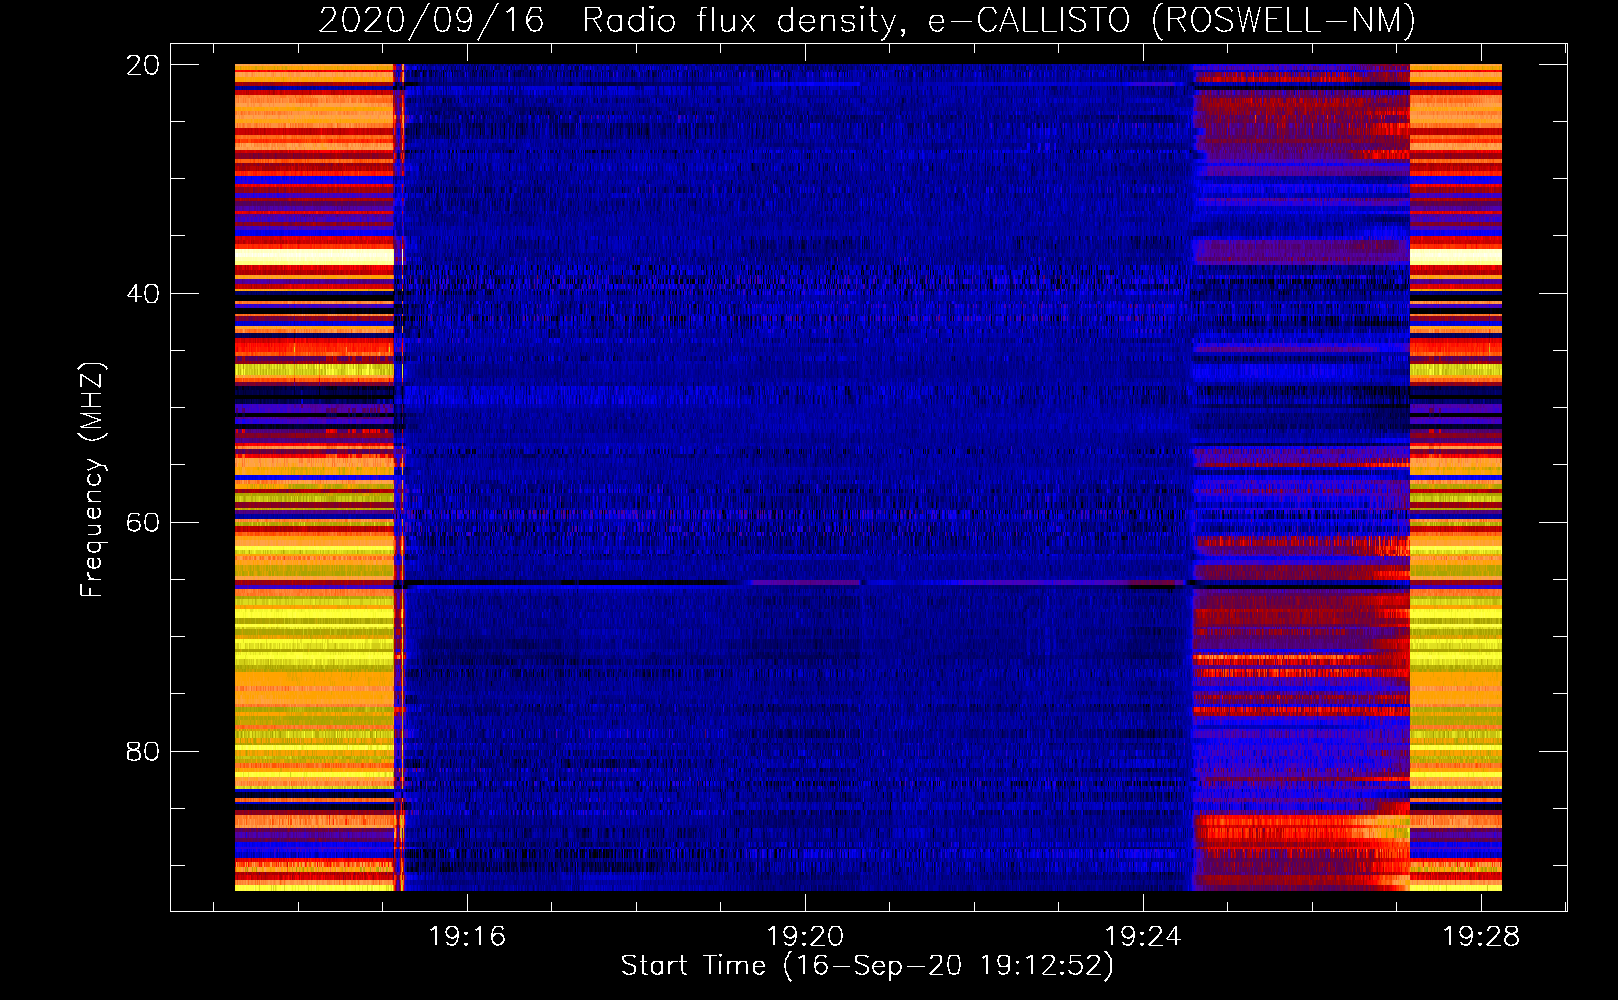Select the 'Frequency (MHZ)' axis label
Screen dimensions: 1618x1000
[92, 479]
